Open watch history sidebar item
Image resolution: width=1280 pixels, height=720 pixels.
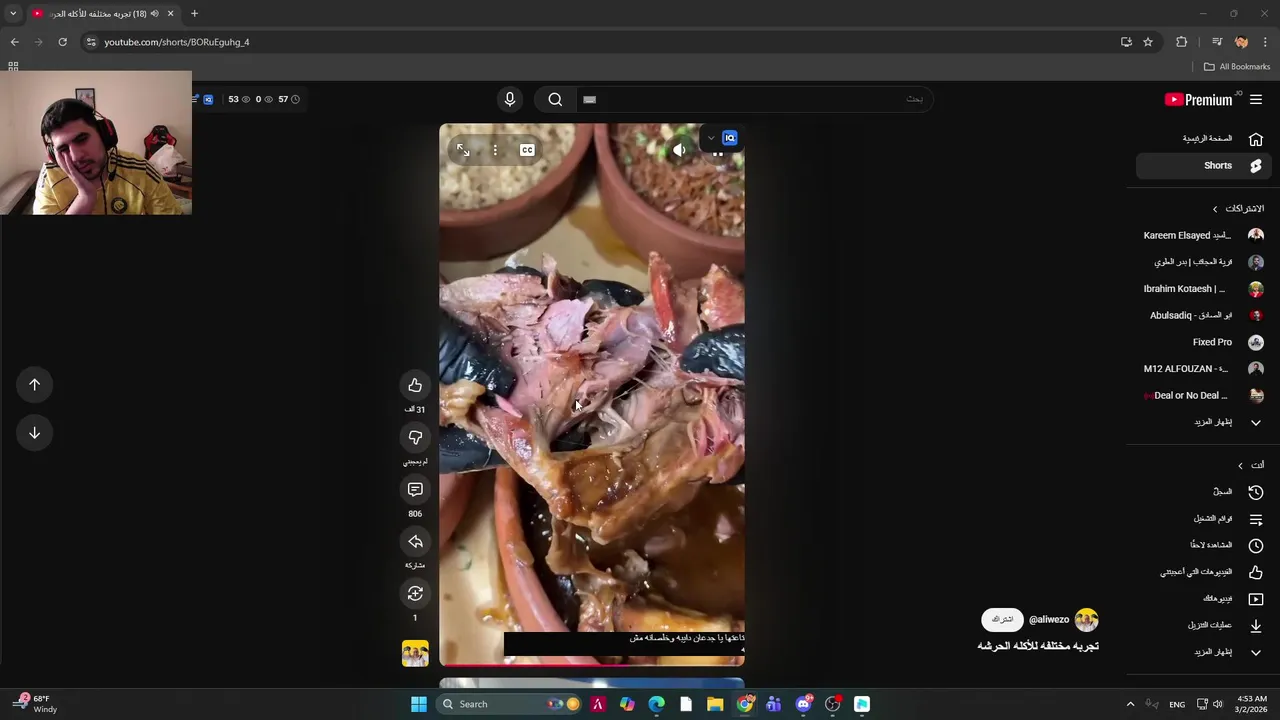[x=1203, y=492]
